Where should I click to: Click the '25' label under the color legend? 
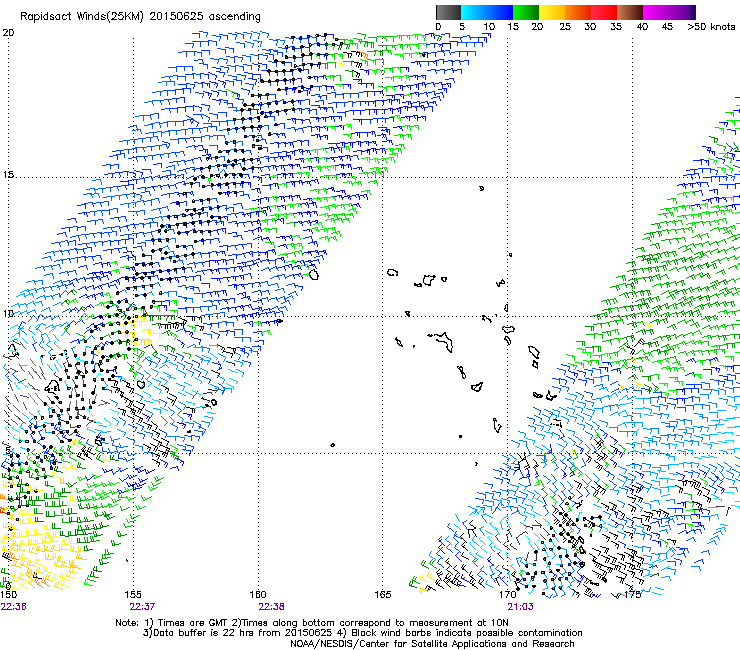pos(565,27)
